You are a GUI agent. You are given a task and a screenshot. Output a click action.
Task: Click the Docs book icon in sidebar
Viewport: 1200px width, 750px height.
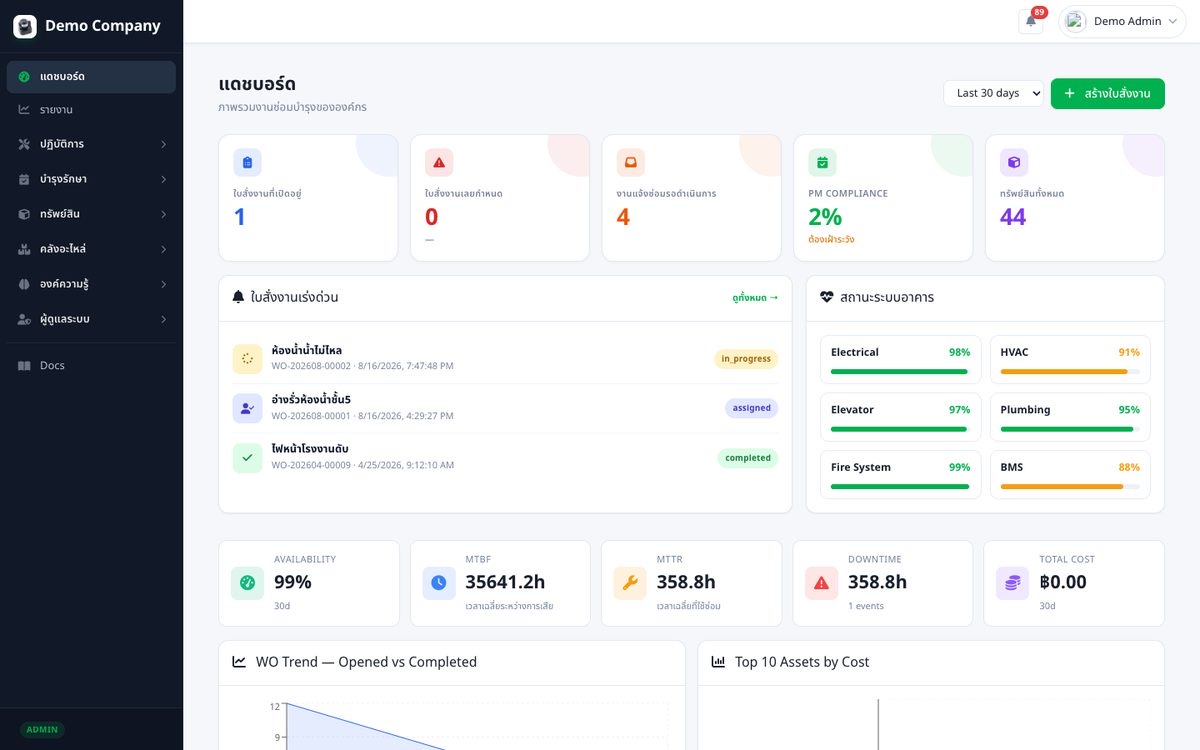coord(24,366)
